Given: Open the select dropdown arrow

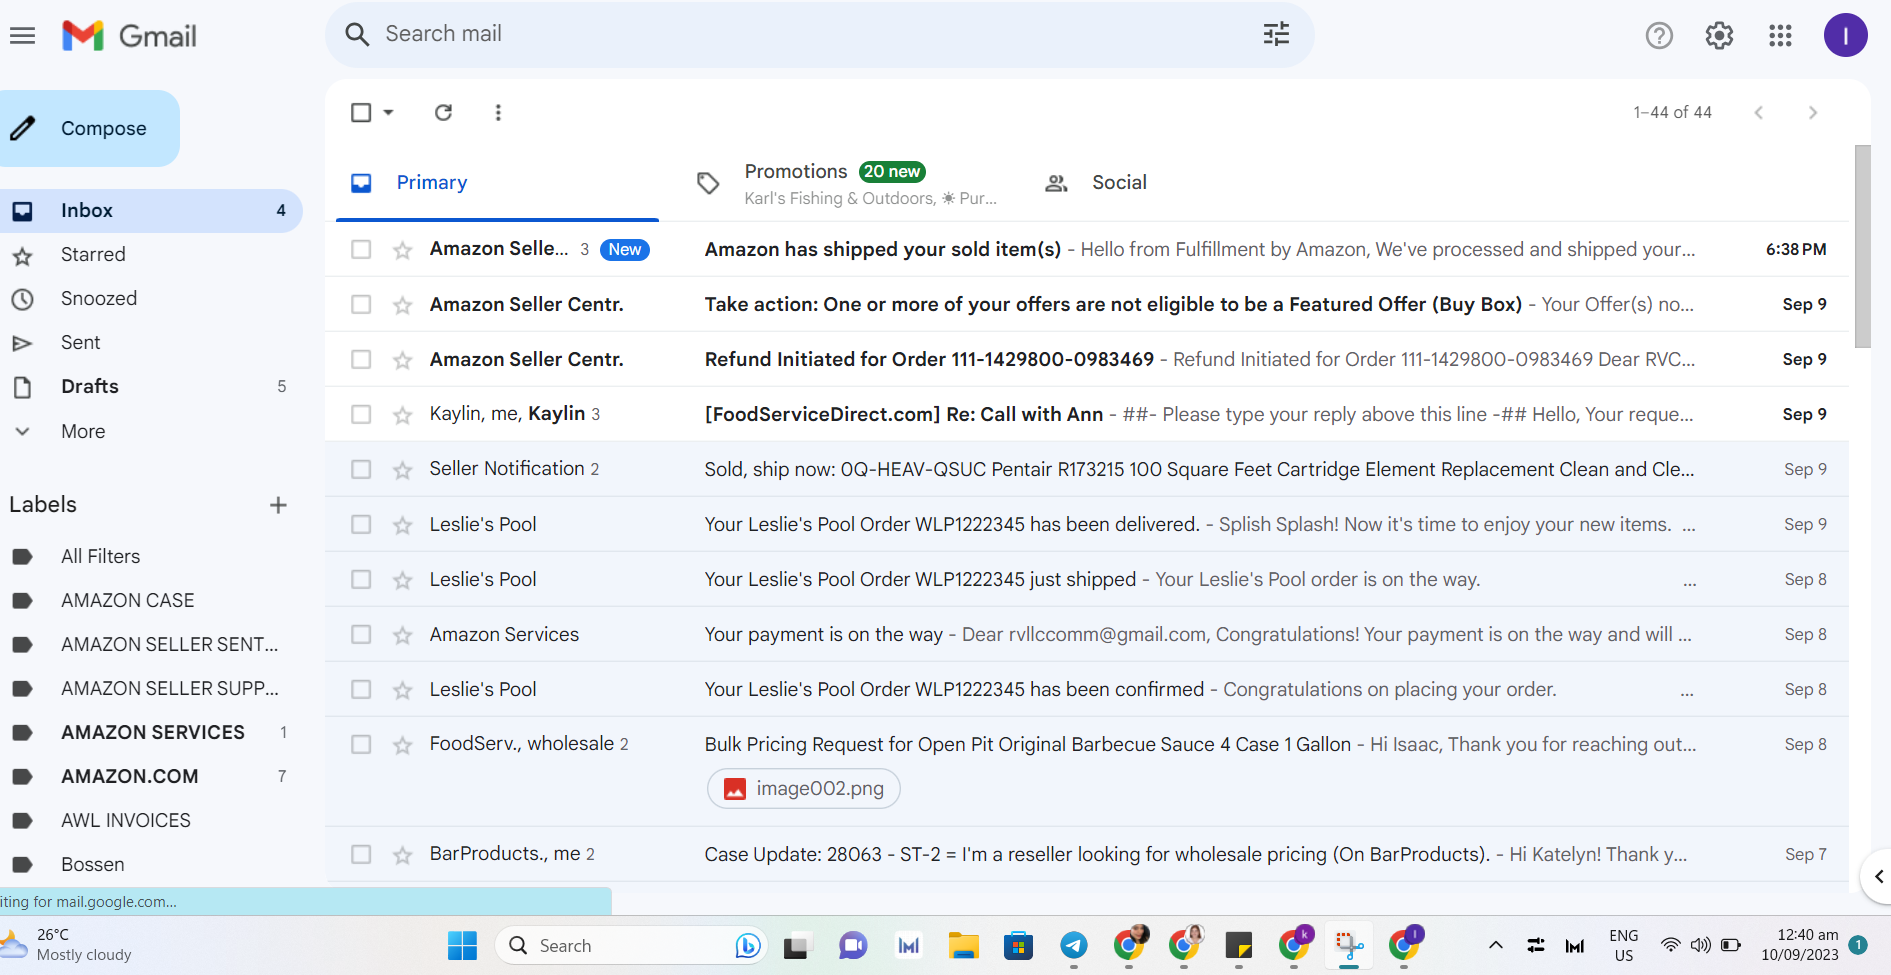Looking at the screenshot, I should pyautogui.click(x=389, y=112).
